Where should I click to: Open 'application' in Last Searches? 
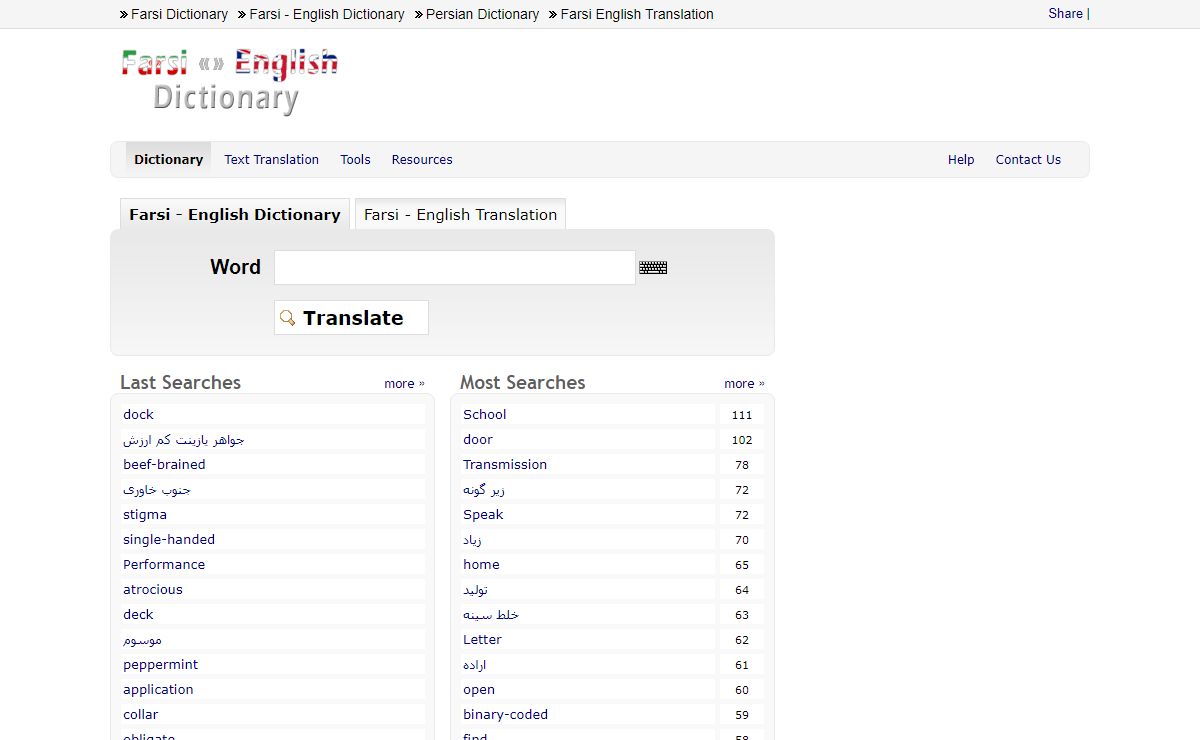pos(158,689)
